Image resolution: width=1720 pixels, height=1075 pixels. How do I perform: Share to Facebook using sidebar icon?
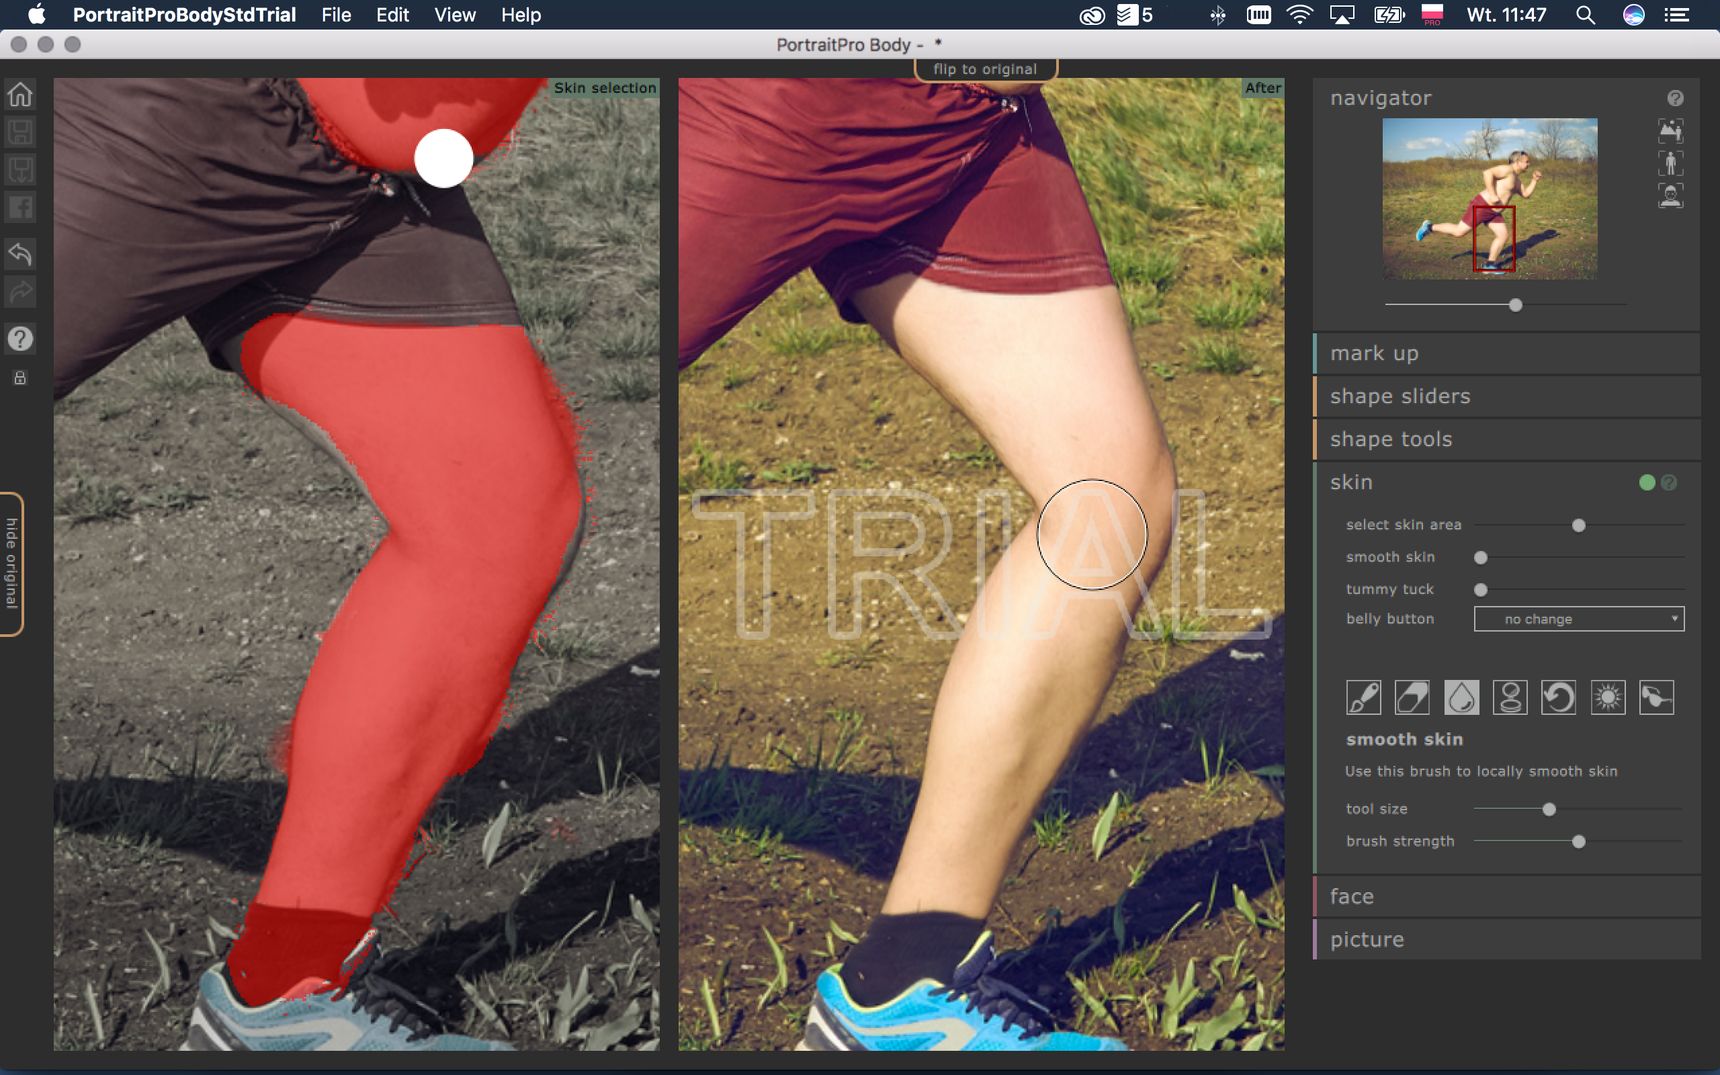pyautogui.click(x=20, y=208)
